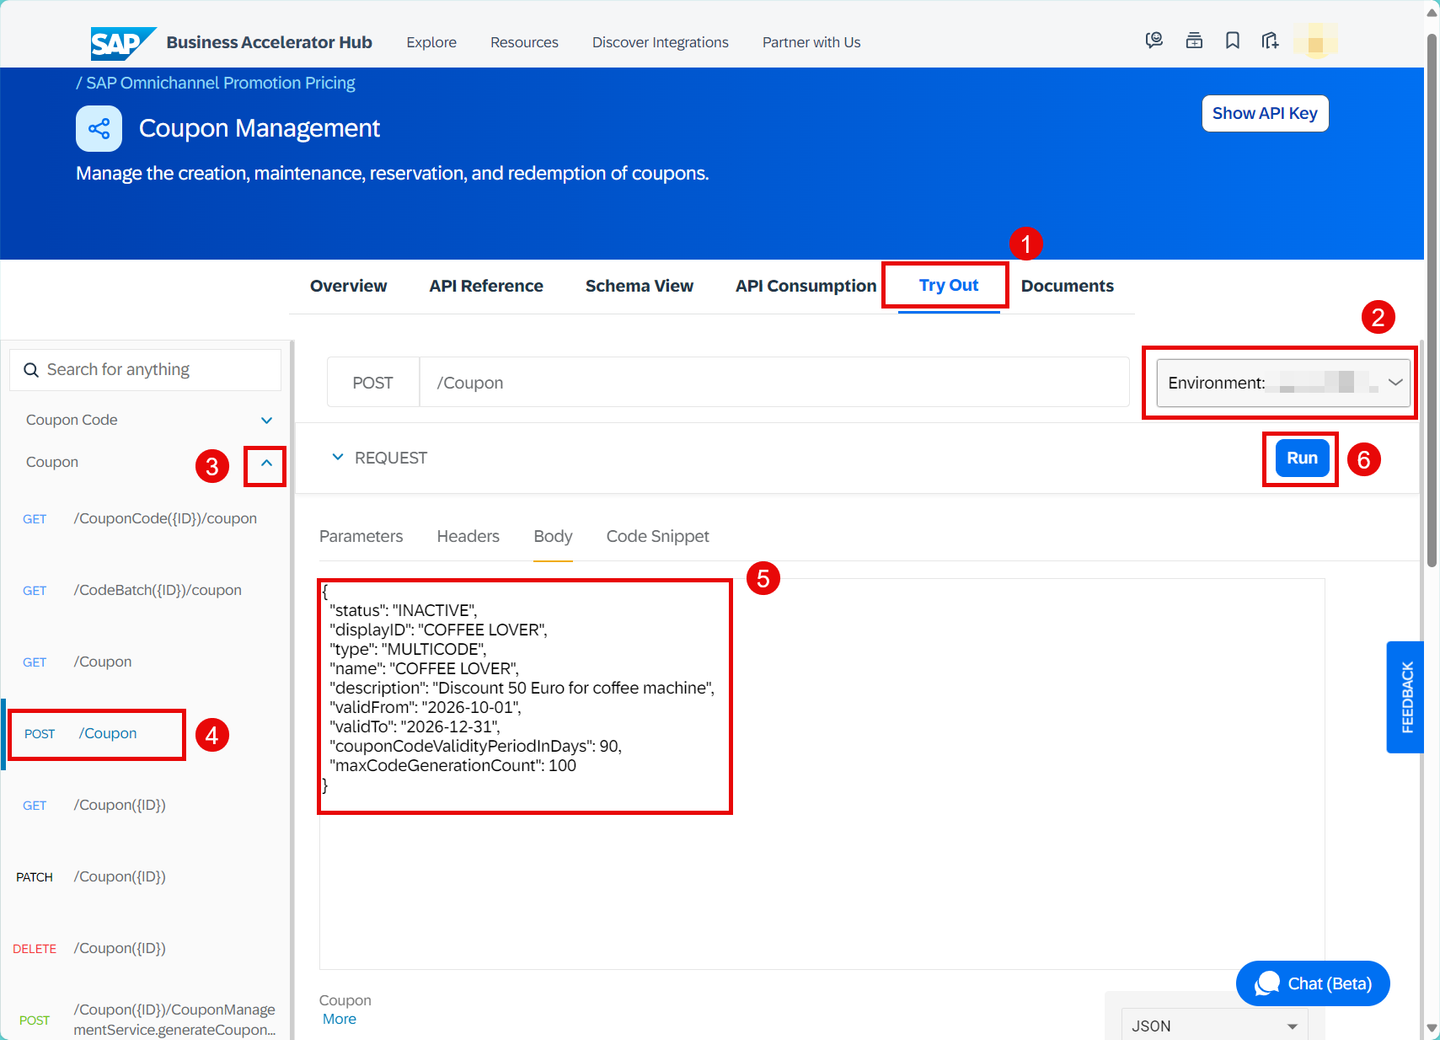Select the GET /Coupon endpoint

145,662
